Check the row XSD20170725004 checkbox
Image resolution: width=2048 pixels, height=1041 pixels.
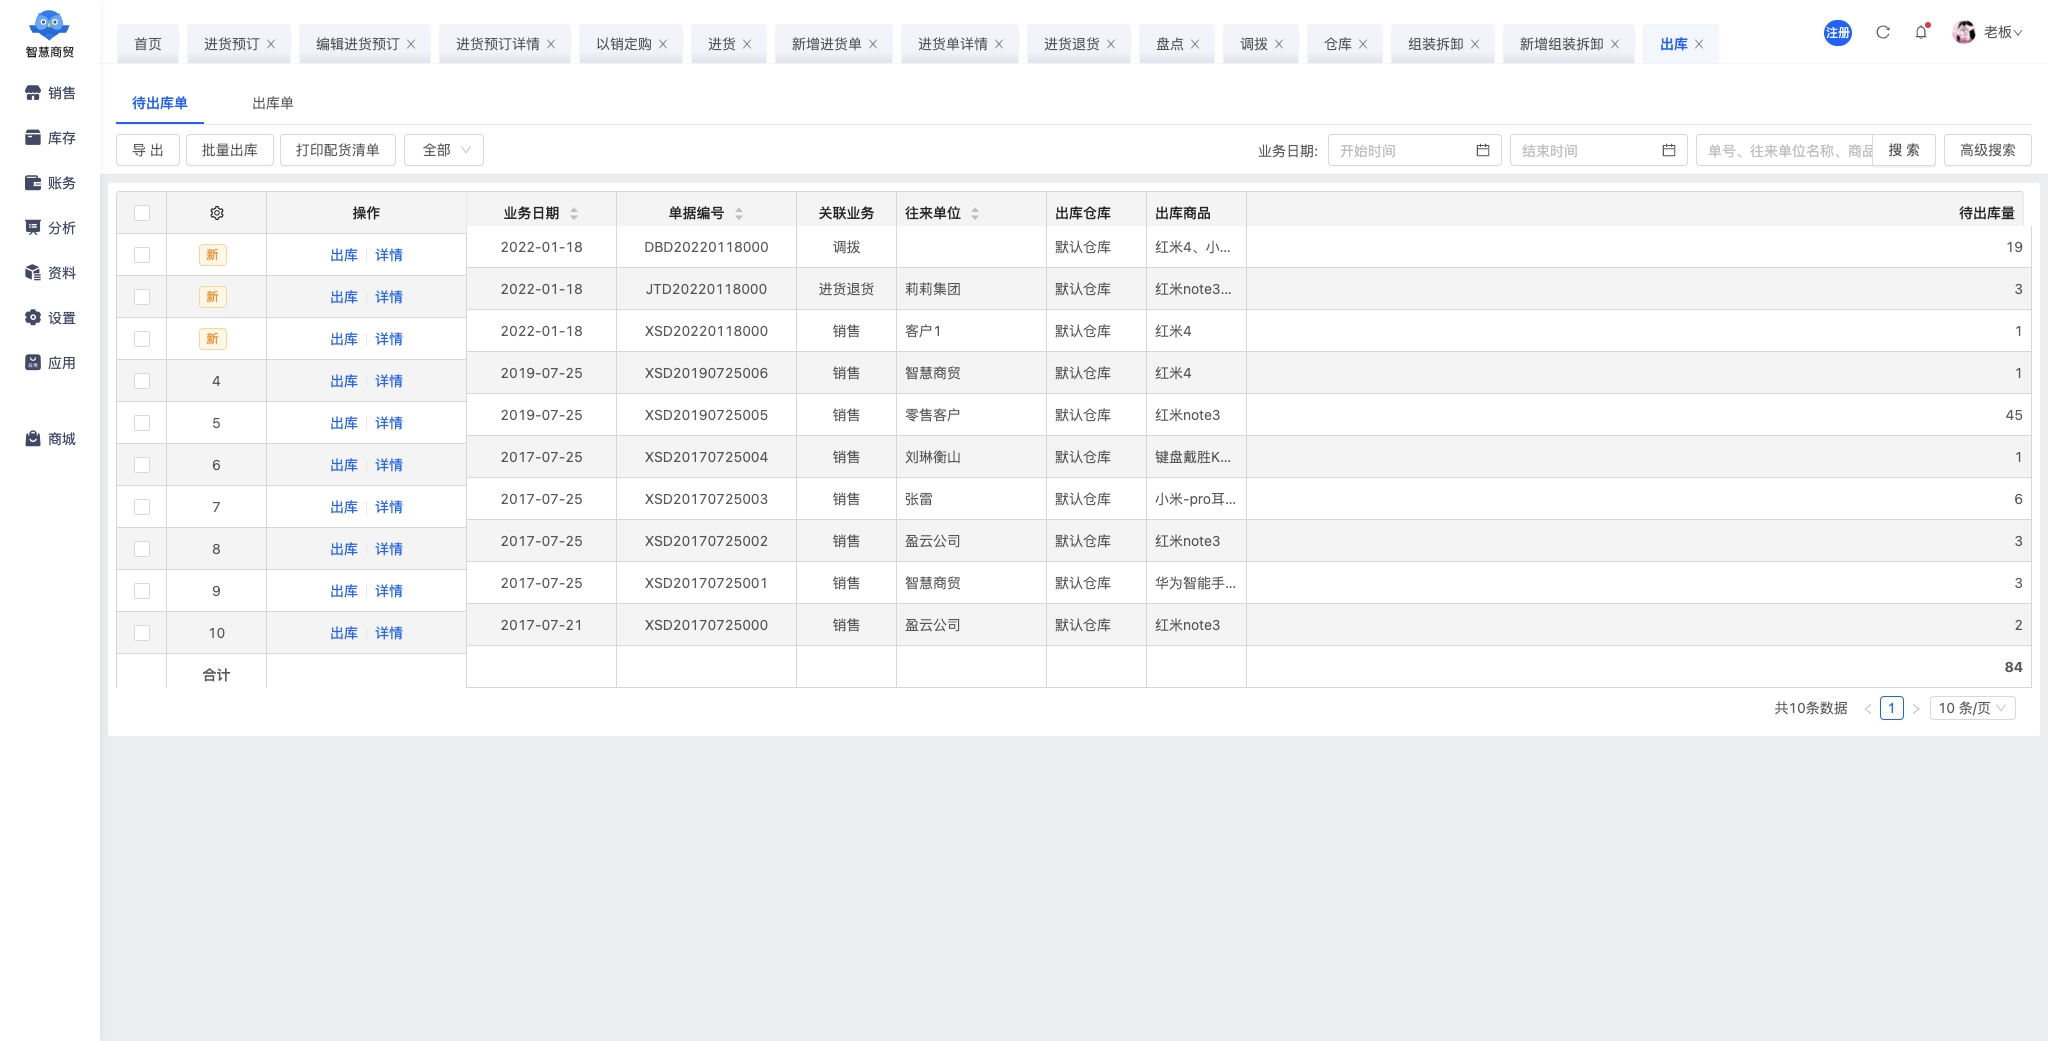point(142,465)
